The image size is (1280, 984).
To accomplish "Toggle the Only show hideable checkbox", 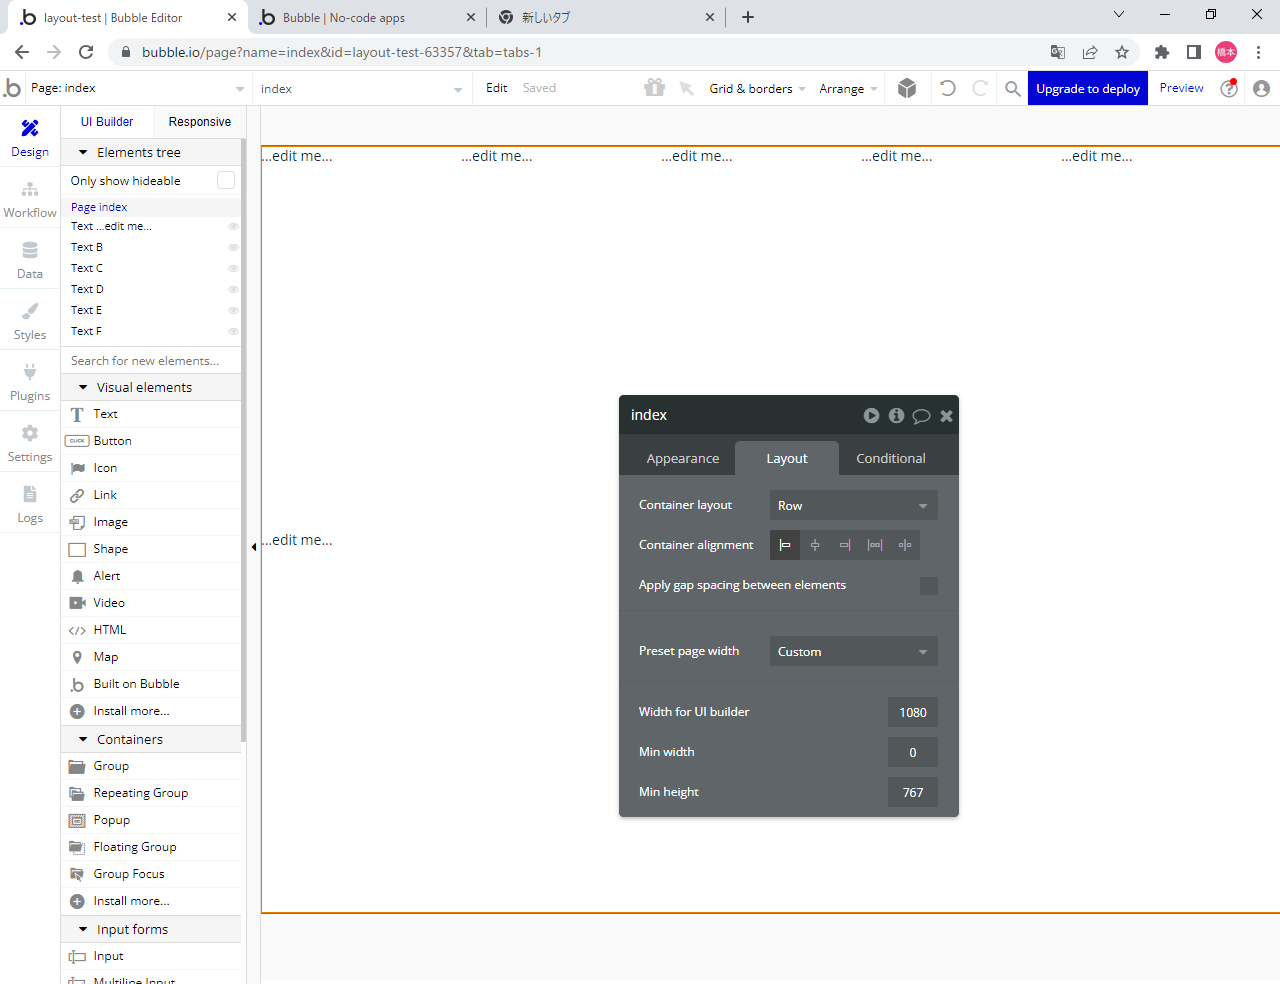I will [226, 180].
